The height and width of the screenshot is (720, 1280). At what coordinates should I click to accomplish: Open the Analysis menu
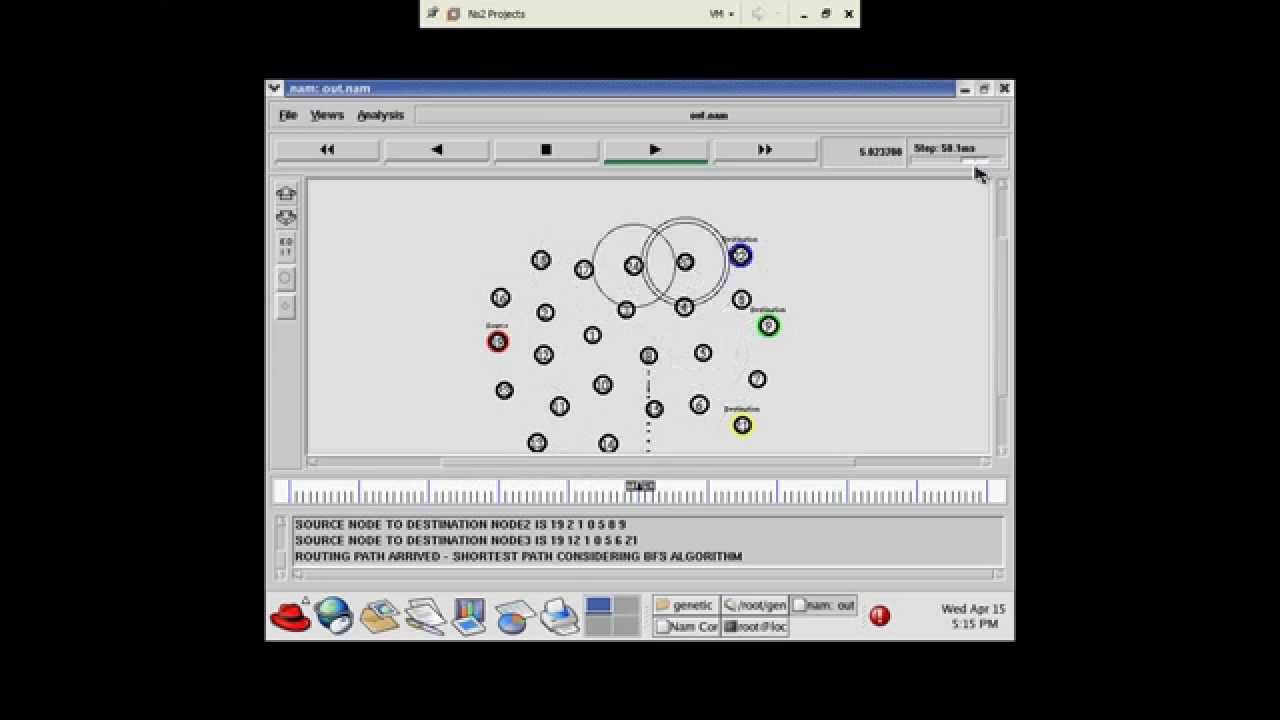381,115
